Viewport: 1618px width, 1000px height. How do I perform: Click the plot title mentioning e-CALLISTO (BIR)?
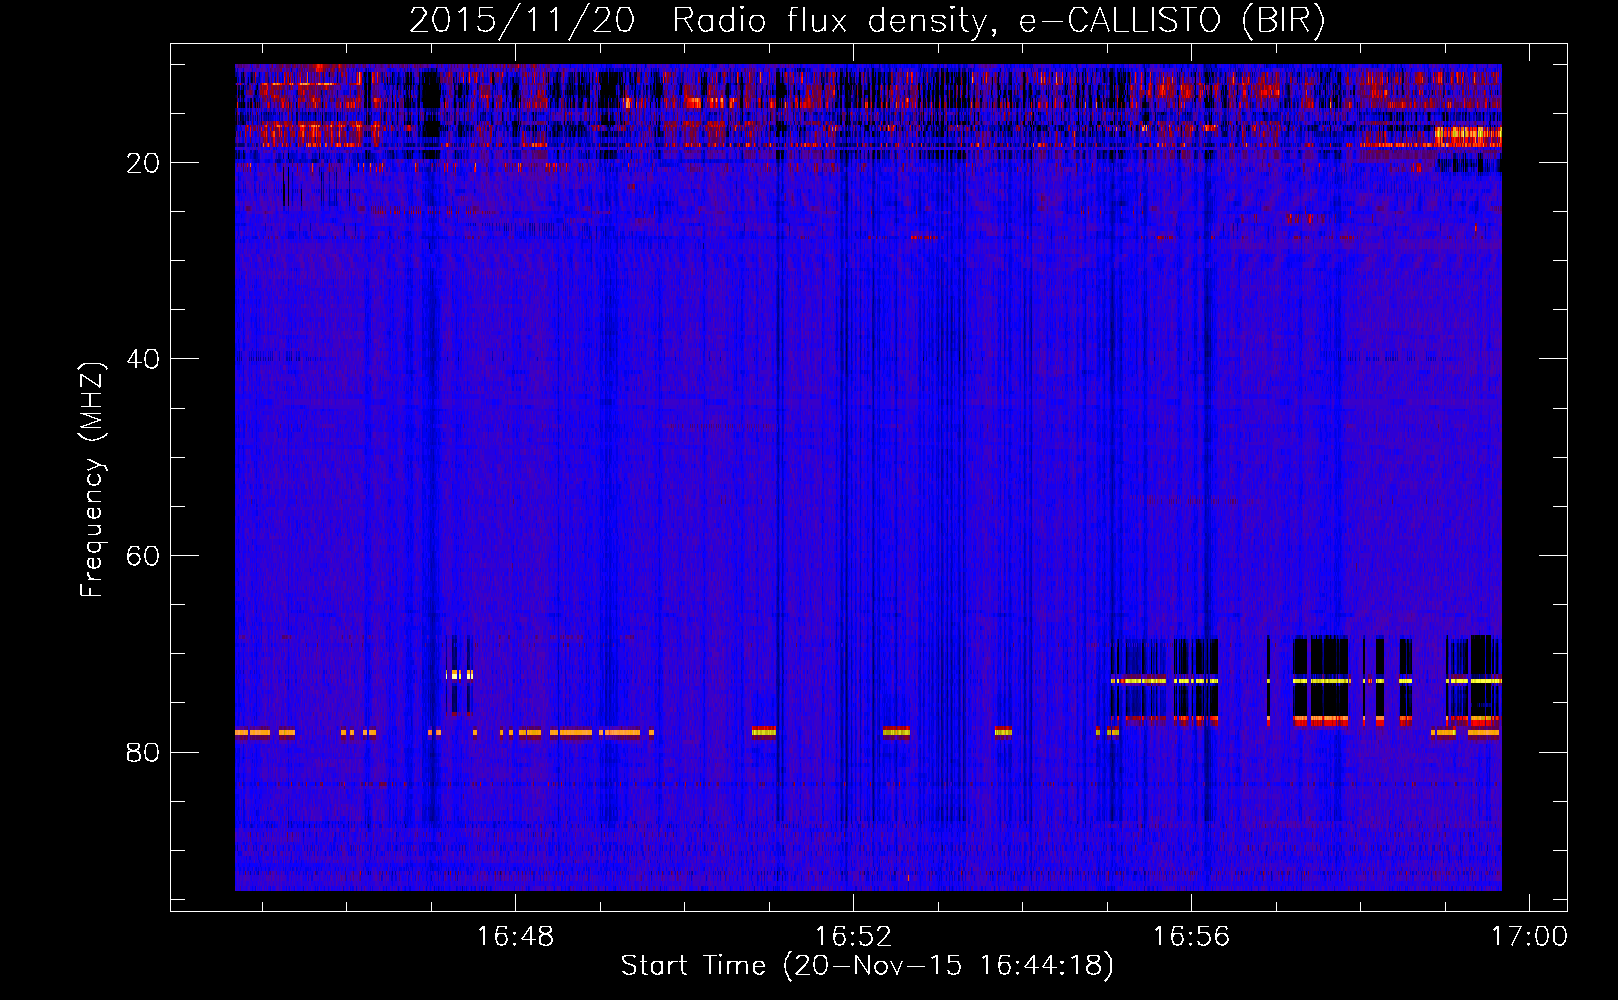[867, 20]
